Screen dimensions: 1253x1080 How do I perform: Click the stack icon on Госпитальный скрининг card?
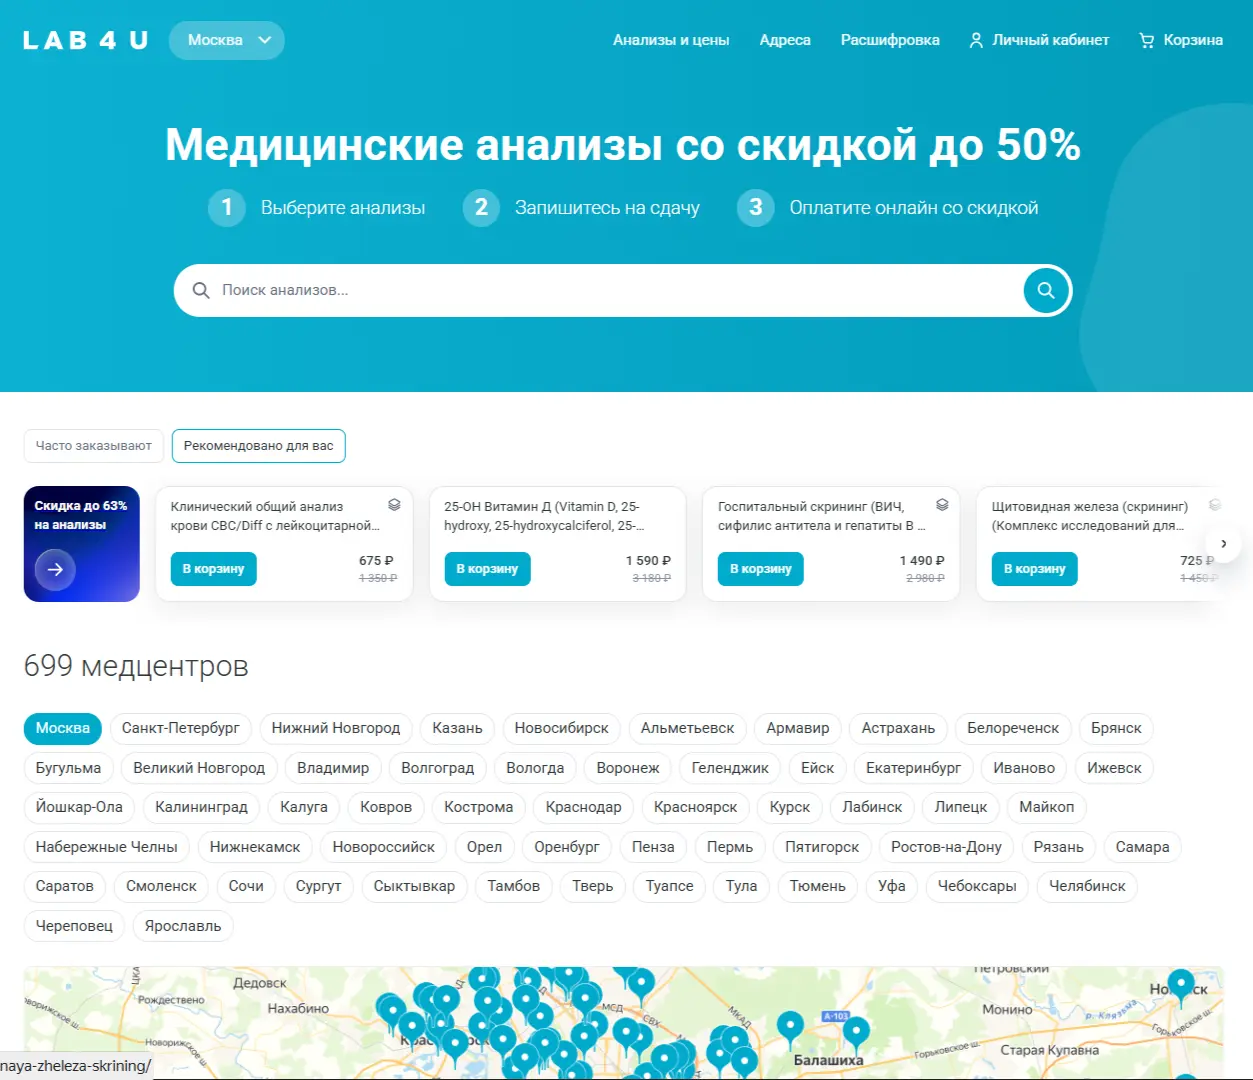(x=938, y=507)
